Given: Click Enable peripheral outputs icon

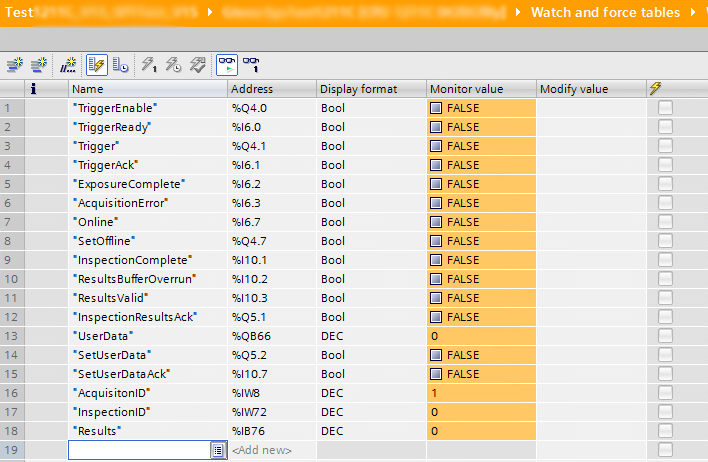Looking at the screenshot, I should pos(198,63).
